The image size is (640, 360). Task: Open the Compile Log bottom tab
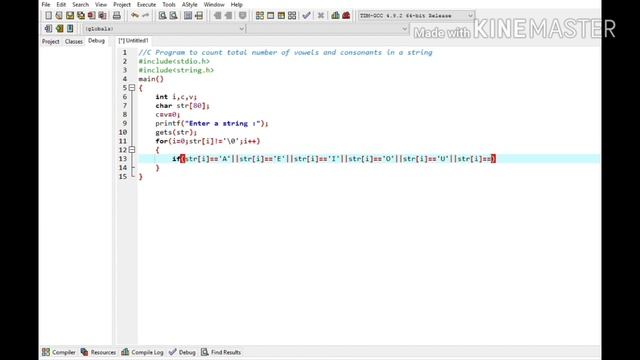pos(142,352)
